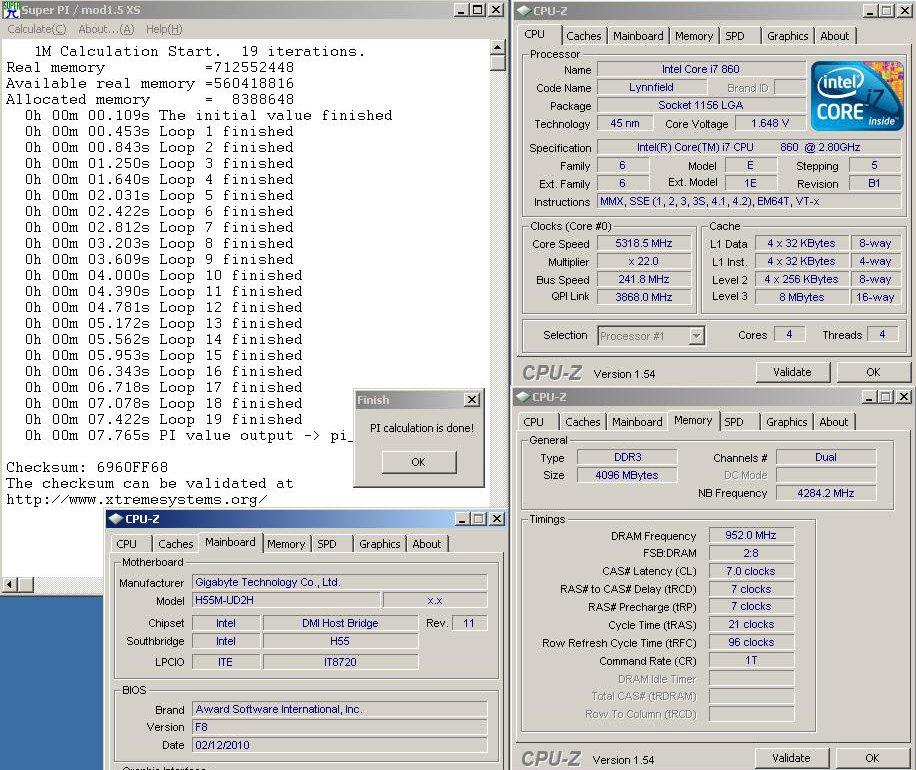Click the memory Type DDR3 field

(x=627, y=457)
